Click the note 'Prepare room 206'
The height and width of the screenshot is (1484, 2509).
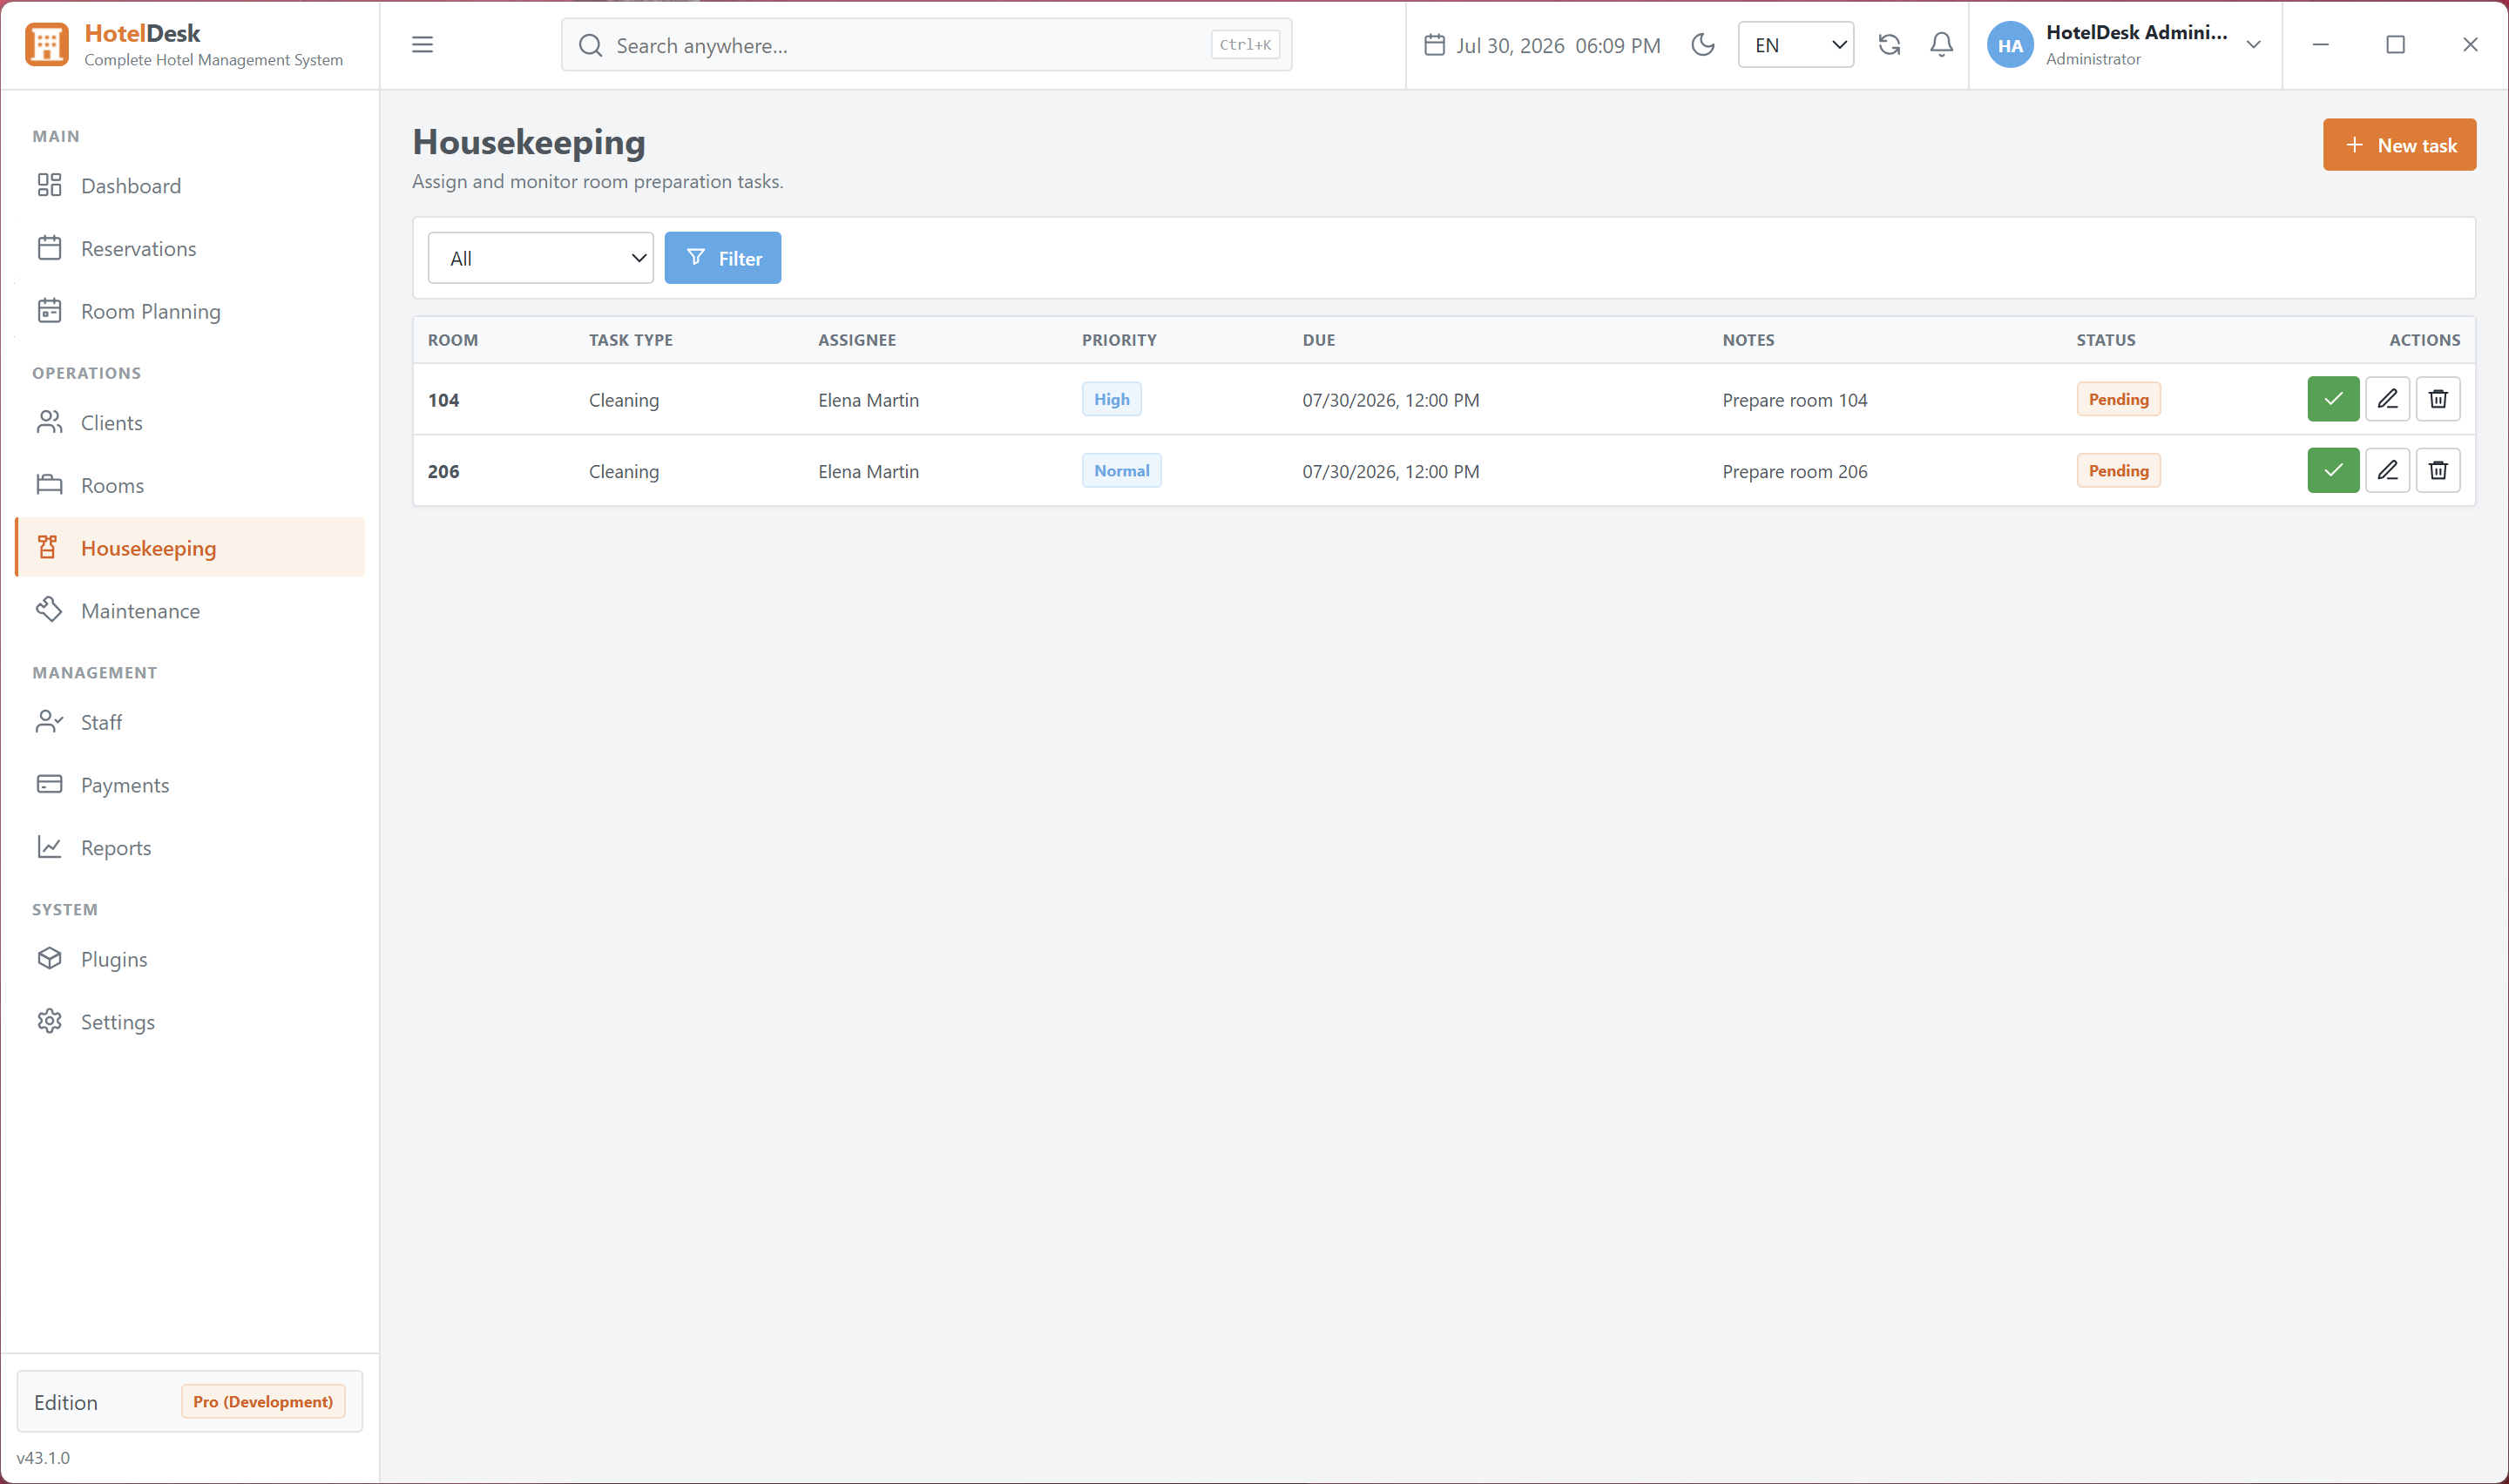coord(1795,471)
